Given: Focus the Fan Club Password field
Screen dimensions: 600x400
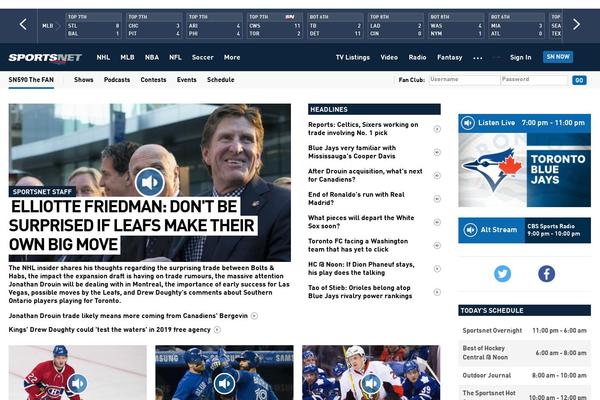Looking at the screenshot, I should point(534,80).
